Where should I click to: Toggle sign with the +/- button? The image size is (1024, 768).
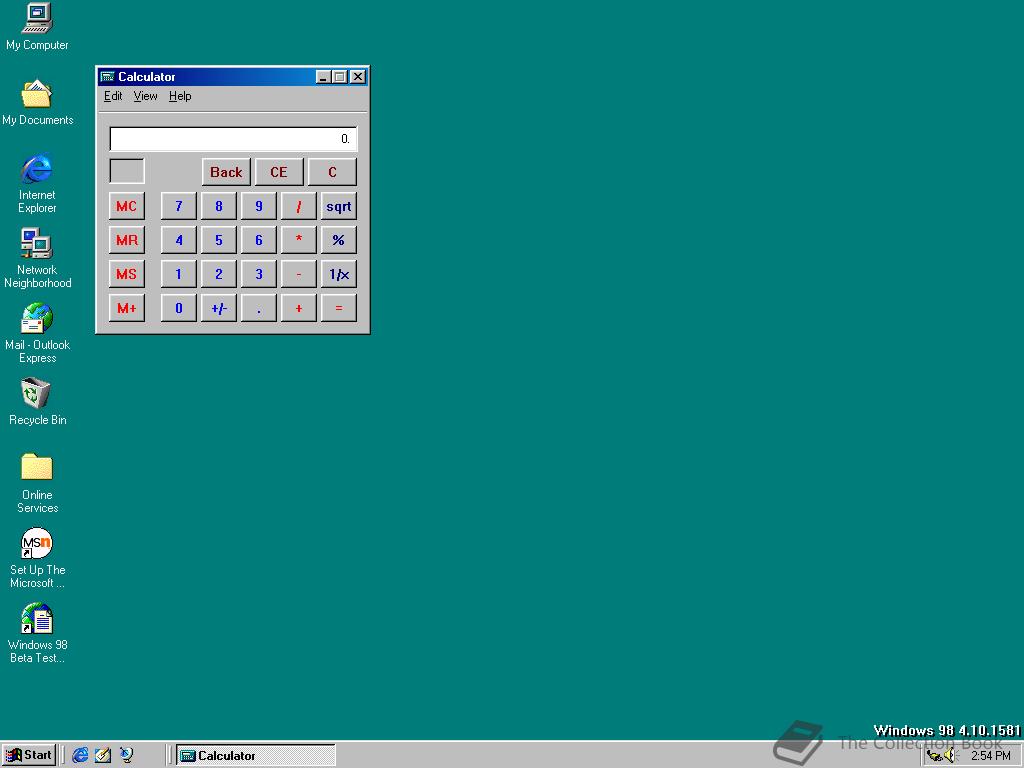point(219,308)
